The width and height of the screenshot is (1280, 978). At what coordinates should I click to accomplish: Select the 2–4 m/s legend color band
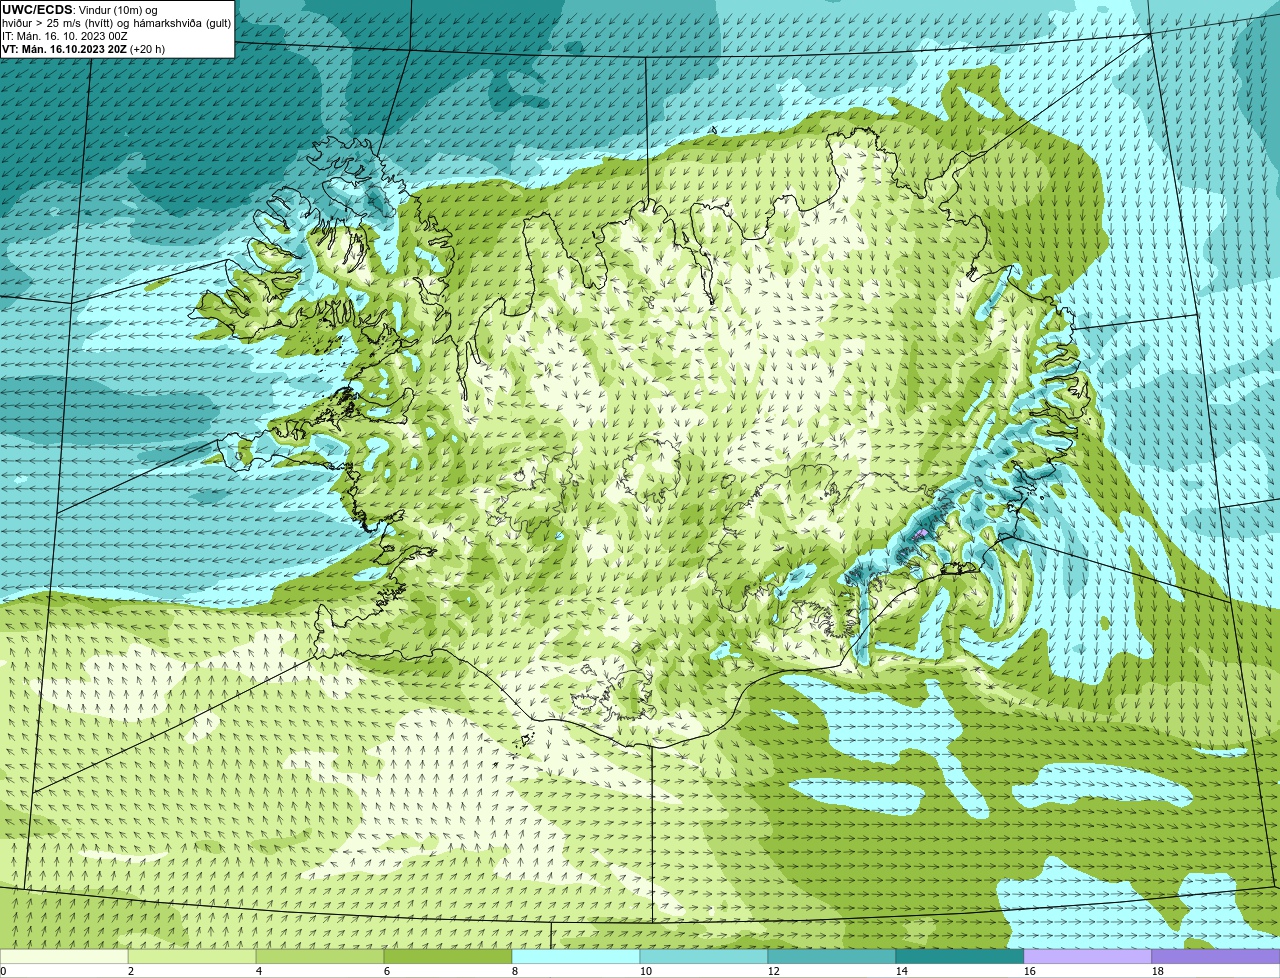(x=192, y=957)
